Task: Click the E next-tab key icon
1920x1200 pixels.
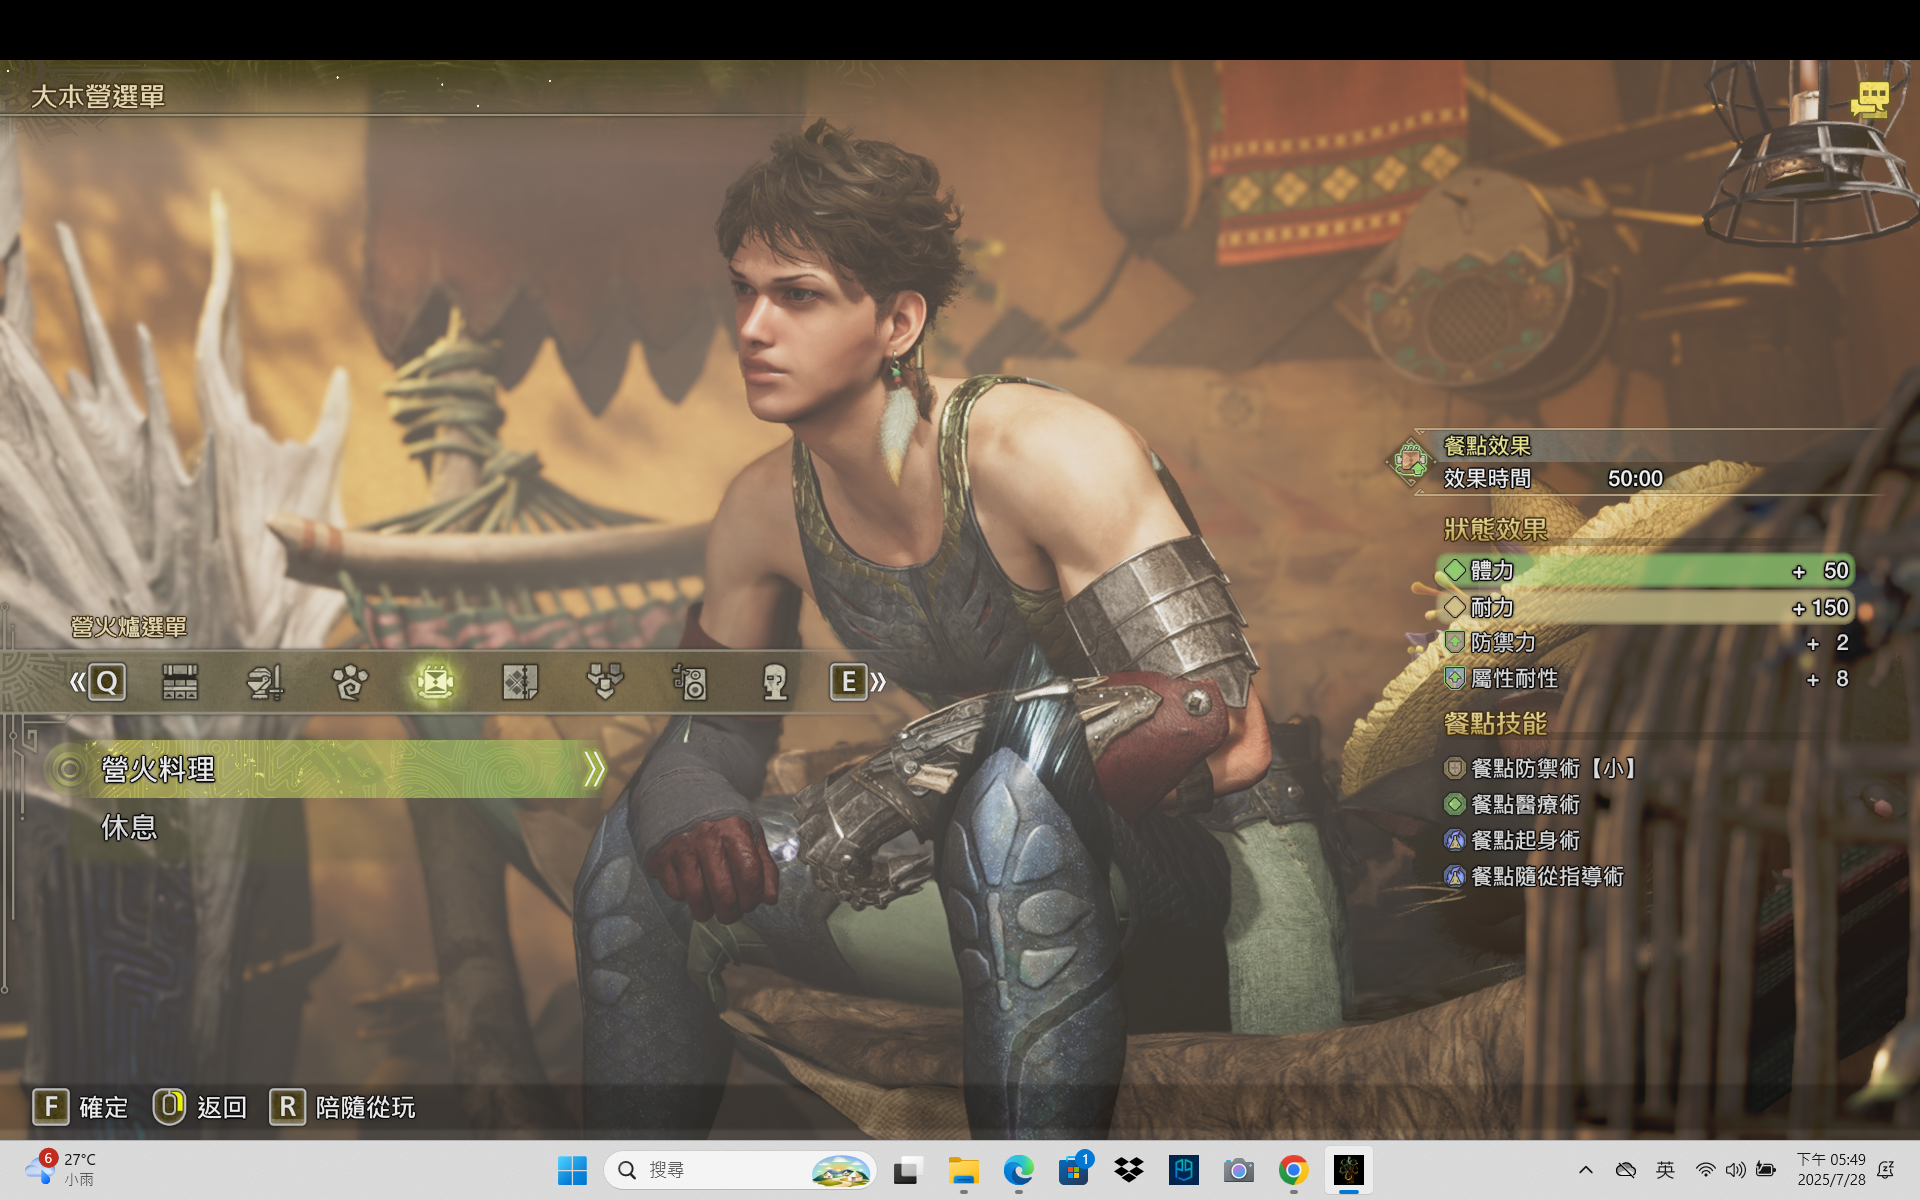Action: tap(848, 682)
